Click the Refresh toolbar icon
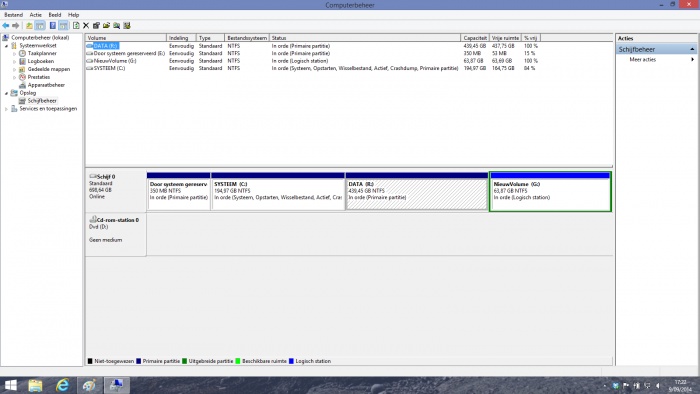 point(76,25)
